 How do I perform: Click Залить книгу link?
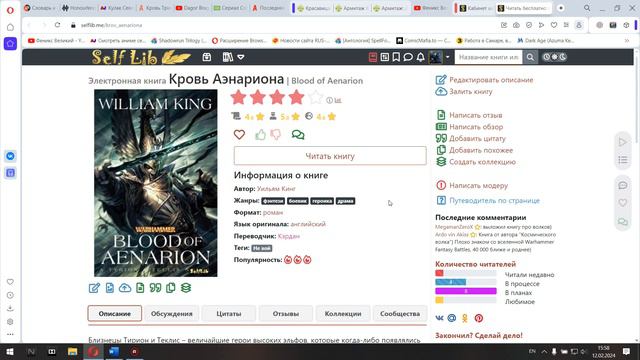[471, 91]
